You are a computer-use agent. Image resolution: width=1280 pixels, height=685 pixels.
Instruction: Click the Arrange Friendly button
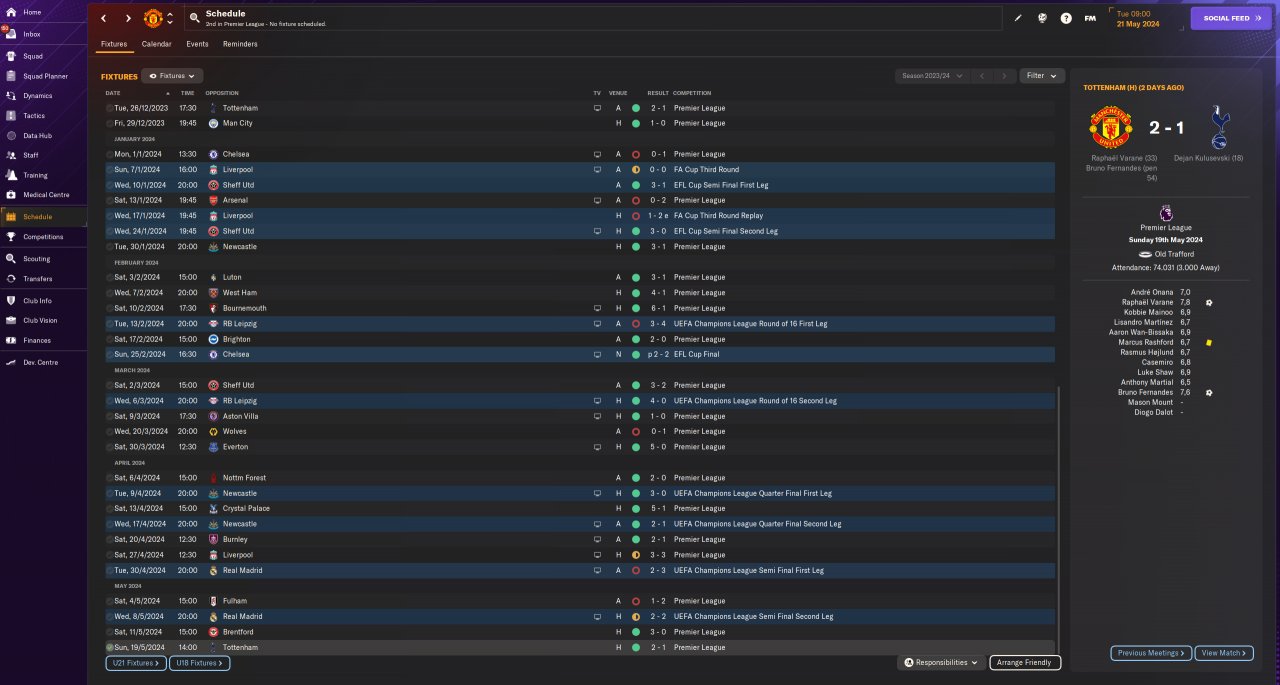tap(1025, 662)
